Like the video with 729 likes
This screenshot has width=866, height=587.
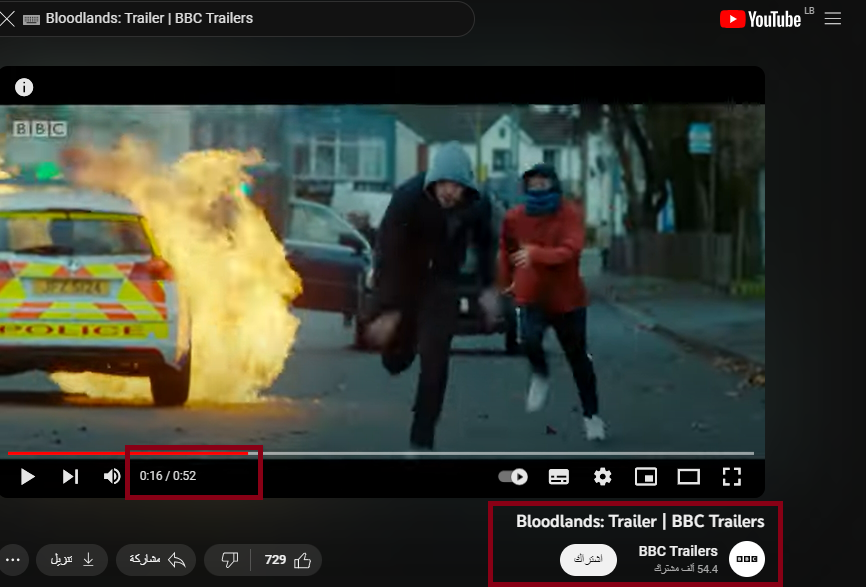click(x=288, y=560)
